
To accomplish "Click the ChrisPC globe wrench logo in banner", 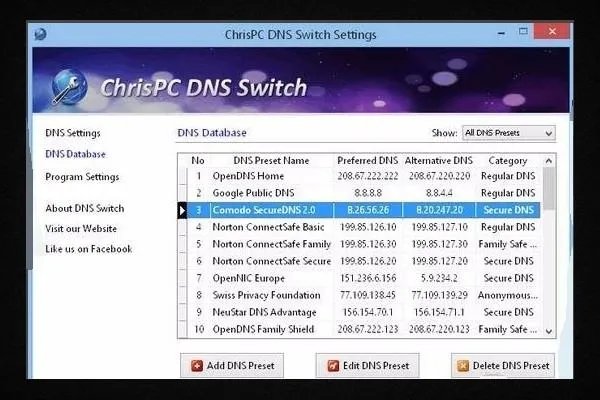I will (x=69, y=87).
